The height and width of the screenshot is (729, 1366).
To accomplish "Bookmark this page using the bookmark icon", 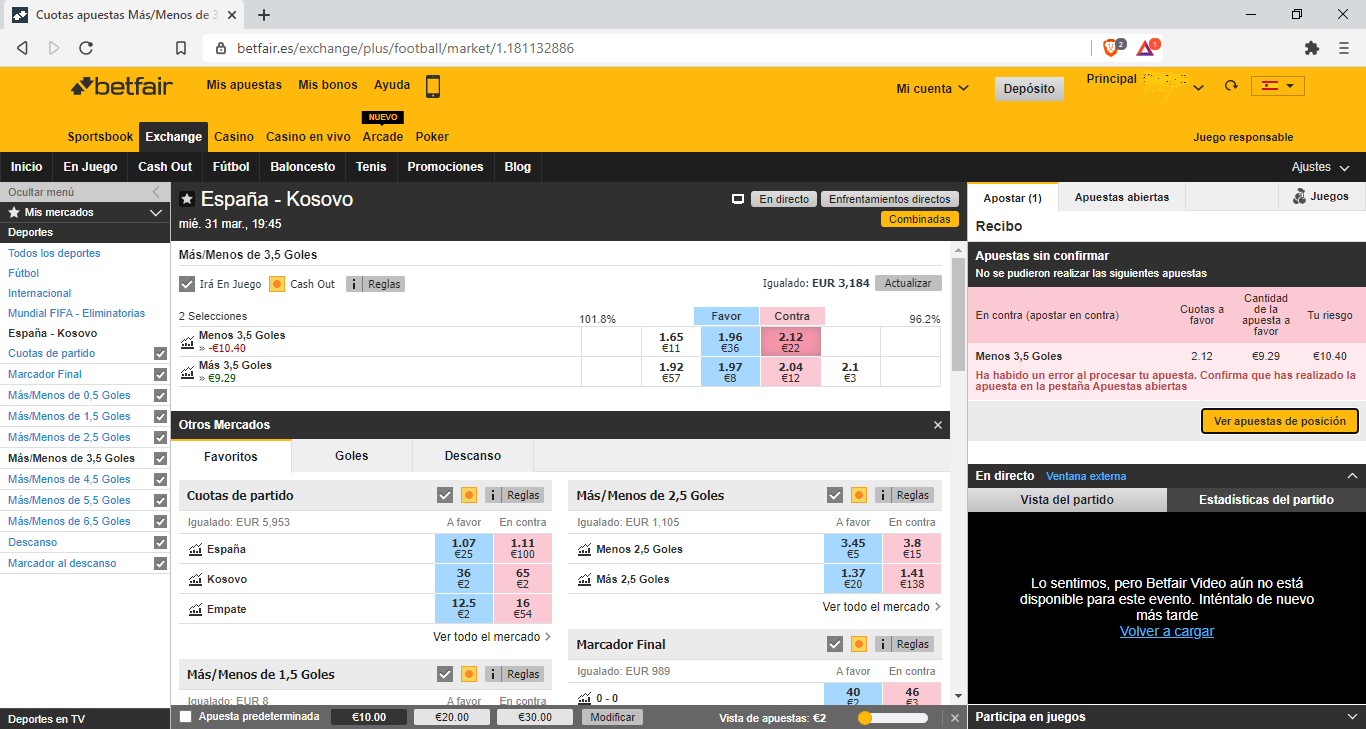I will click(x=181, y=48).
